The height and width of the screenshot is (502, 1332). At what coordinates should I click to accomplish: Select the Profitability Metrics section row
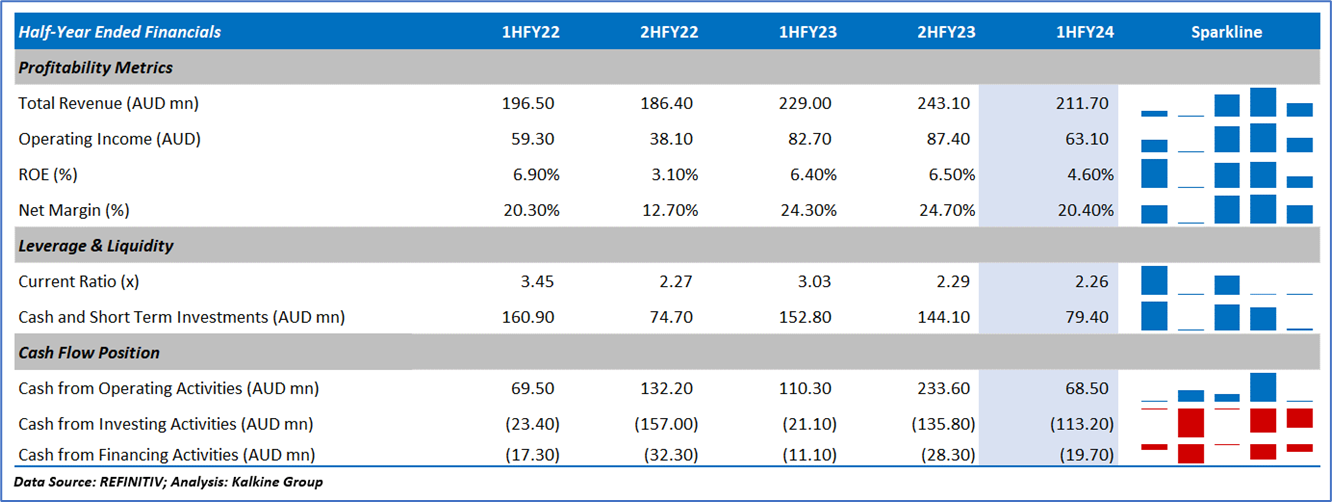[x=96, y=68]
